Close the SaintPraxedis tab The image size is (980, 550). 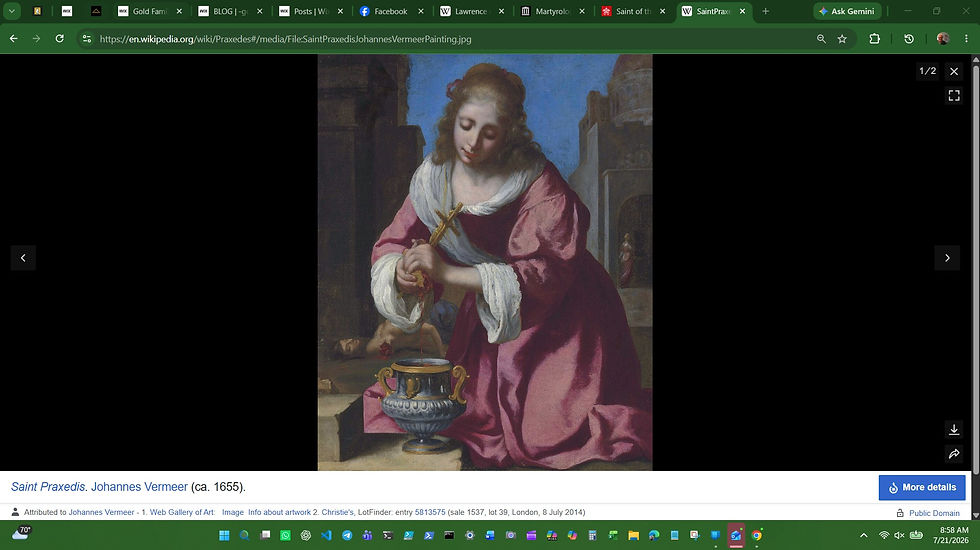tap(742, 11)
